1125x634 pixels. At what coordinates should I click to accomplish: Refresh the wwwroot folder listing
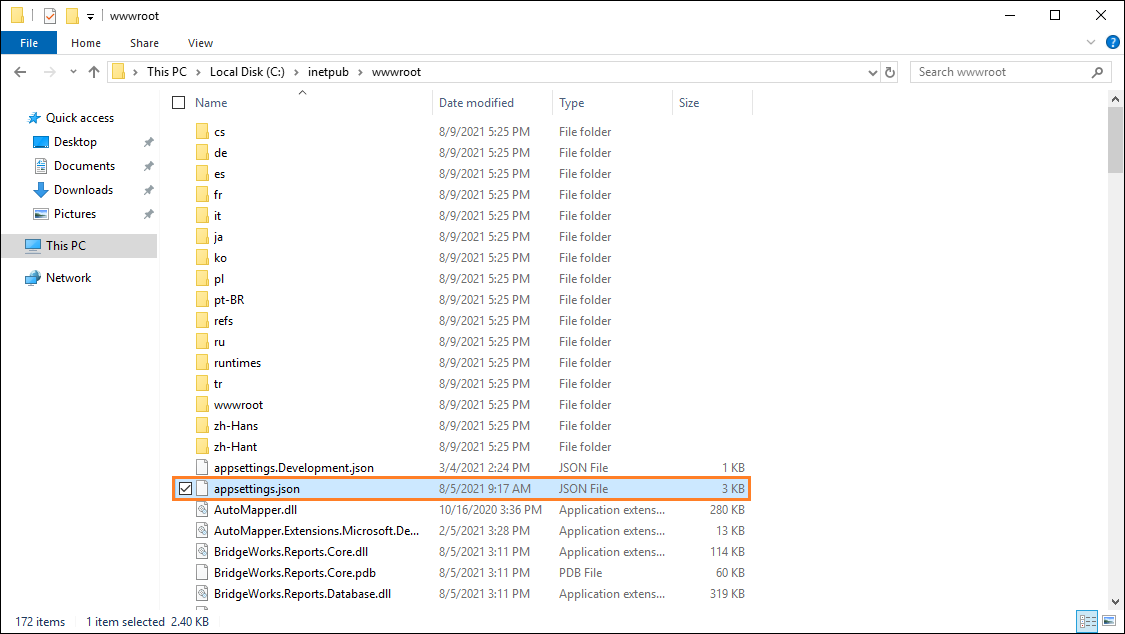pyautogui.click(x=890, y=71)
